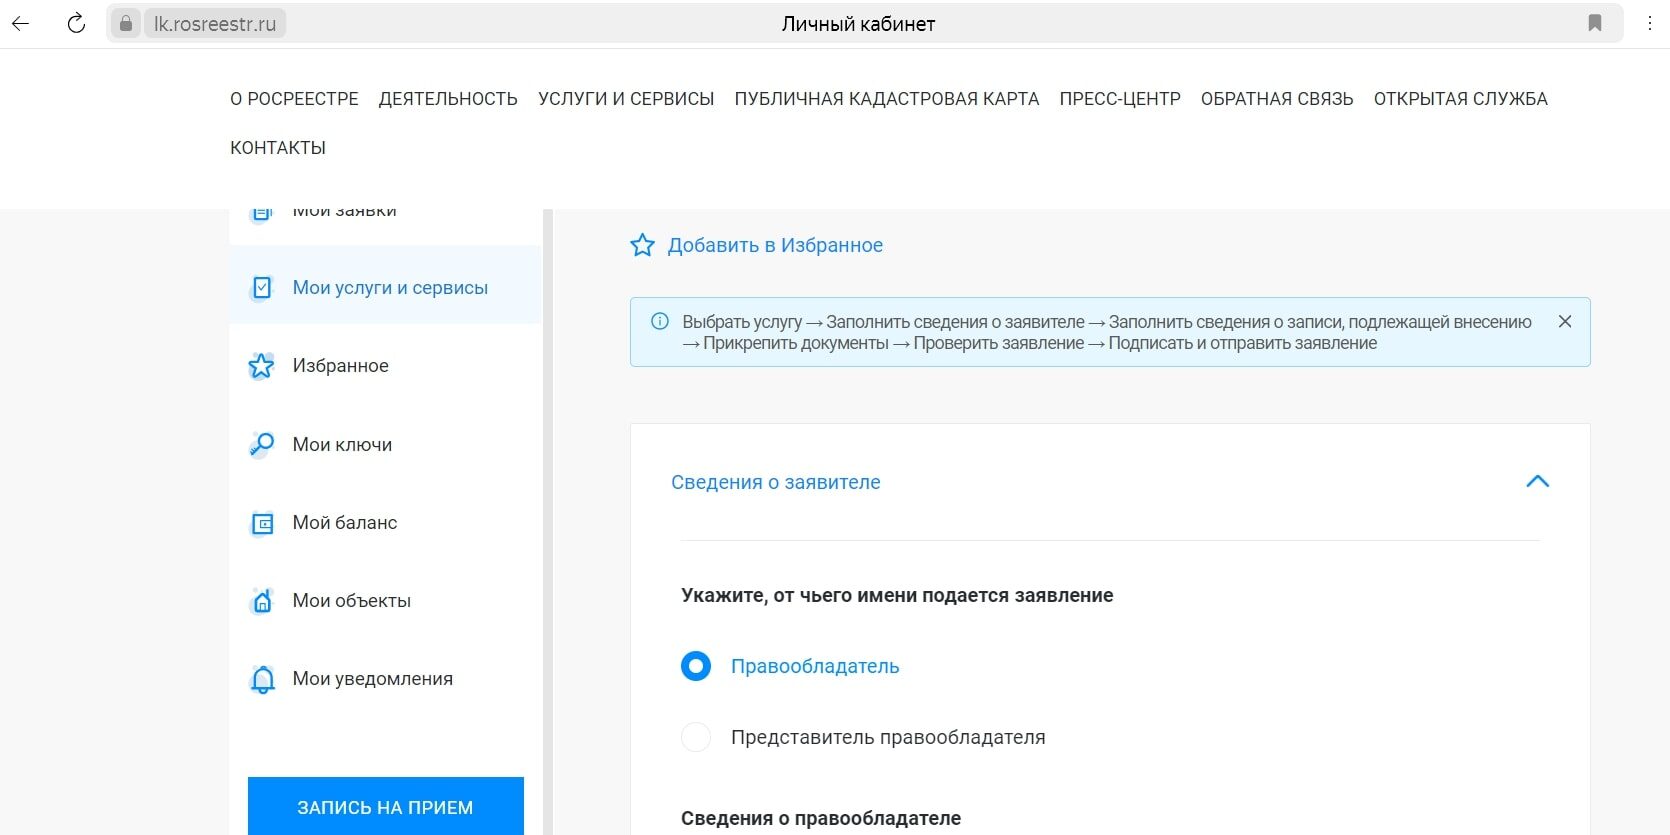Go to ПУБЛИЧНАЯ КАДАСТРОВАЯ КАРТА in navigation

pyautogui.click(x=886, y=99)
